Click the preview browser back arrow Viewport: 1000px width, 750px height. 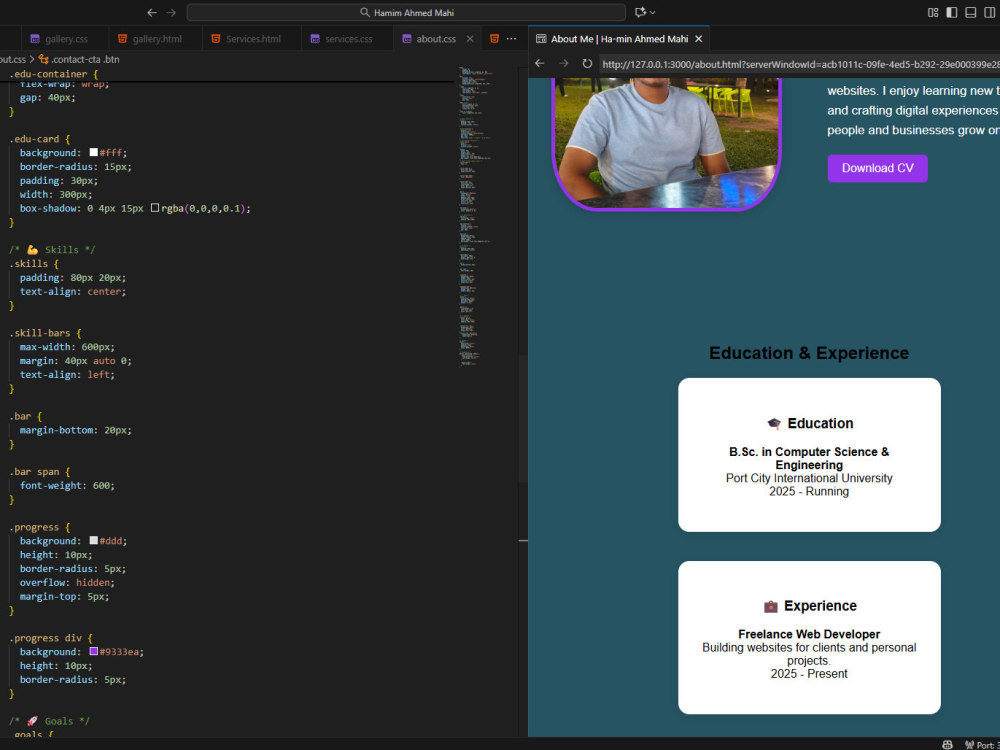click(540, 63)
